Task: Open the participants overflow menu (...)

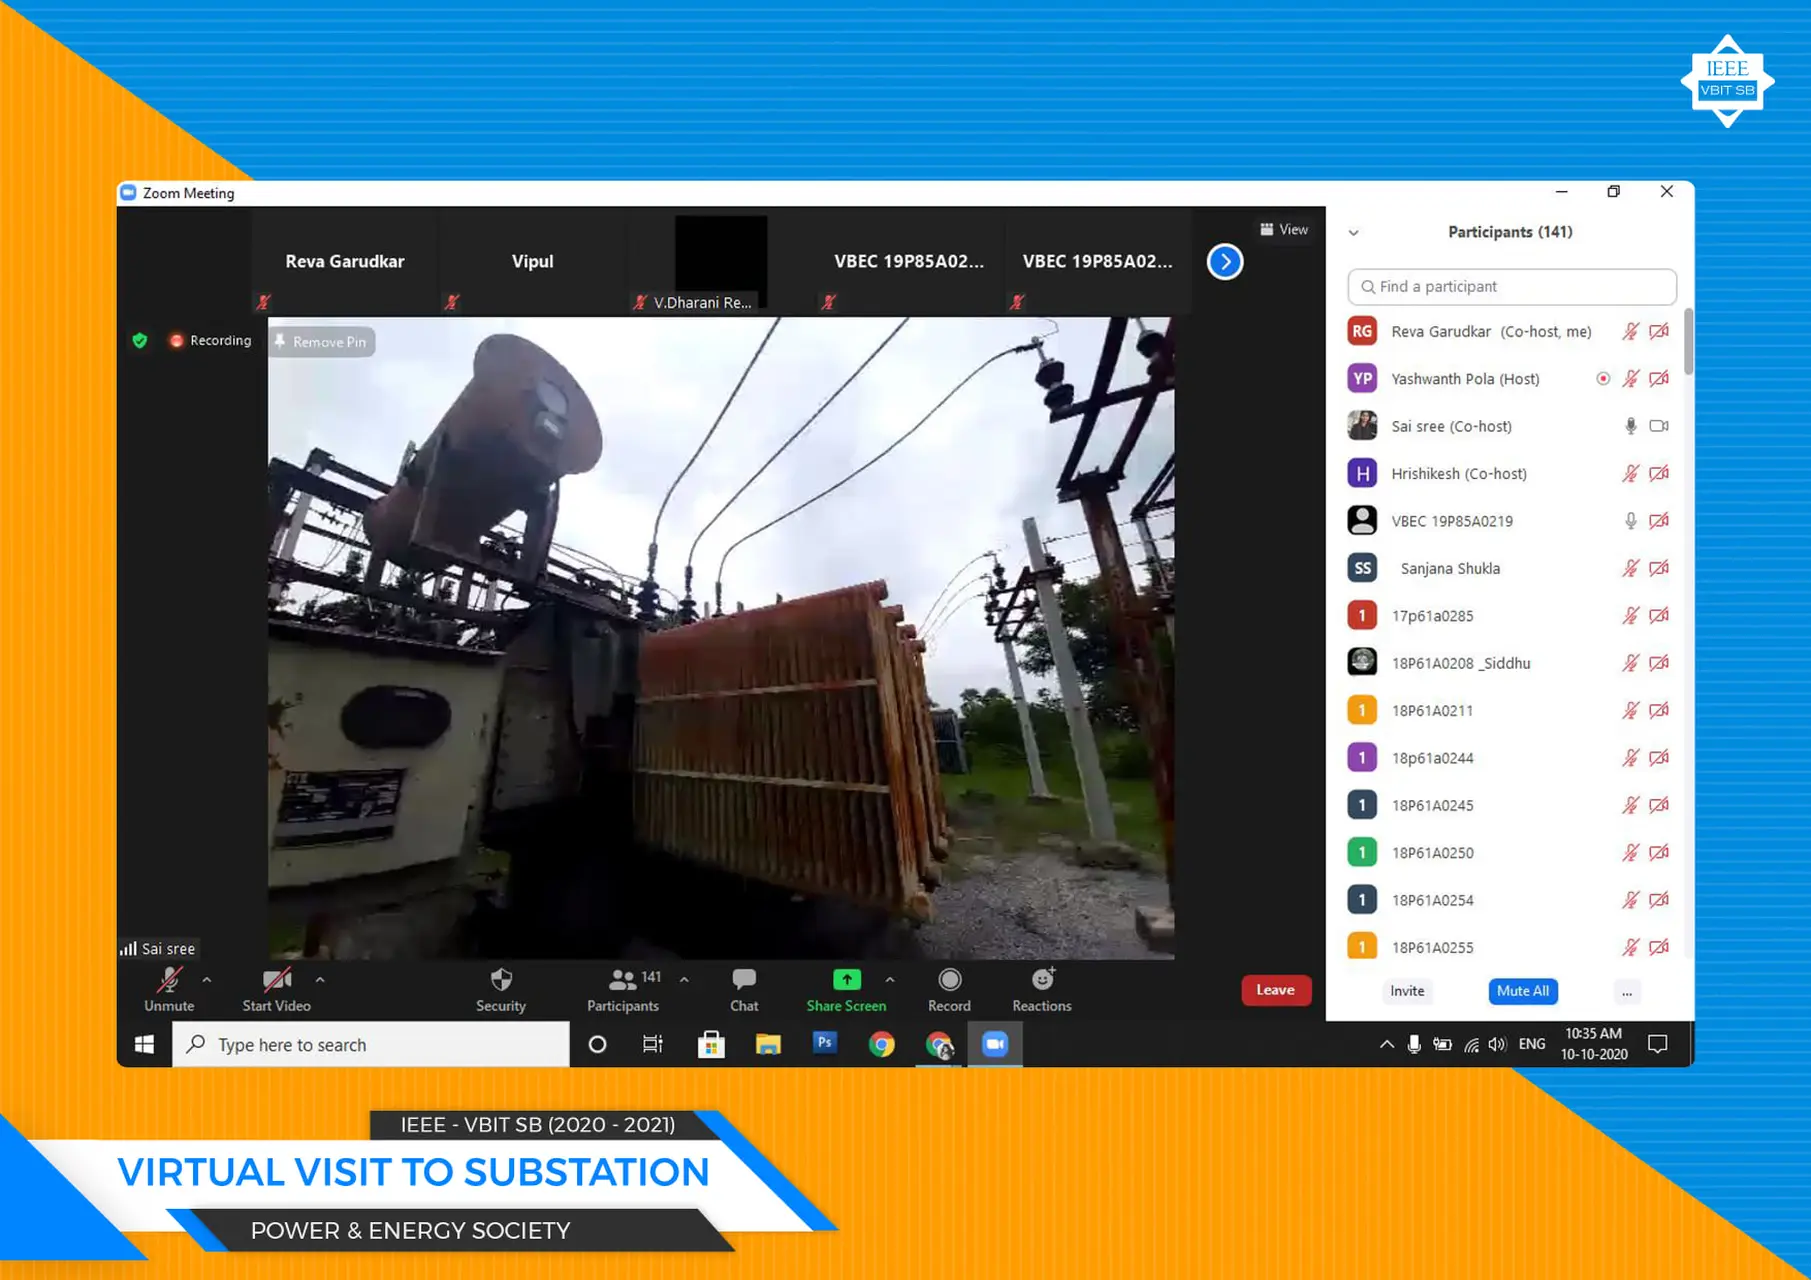Action: [1626, 991]
